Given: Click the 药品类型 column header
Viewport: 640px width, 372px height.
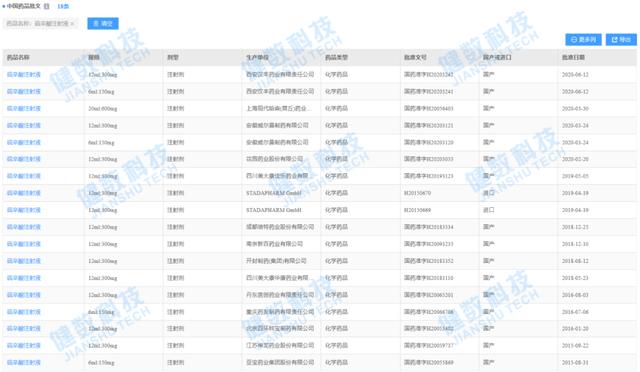Looking at the screenshot, I should click(336, 58).
